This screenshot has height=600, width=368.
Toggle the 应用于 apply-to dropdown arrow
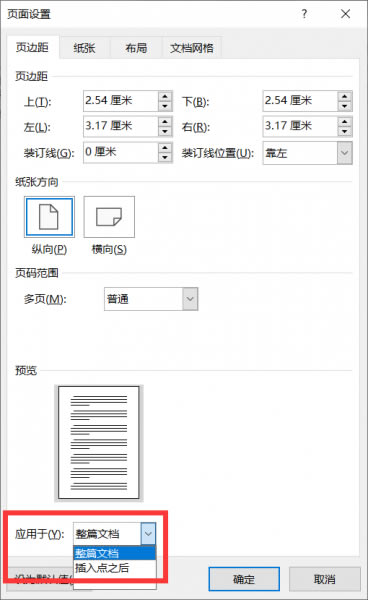(x=148, y=533)
